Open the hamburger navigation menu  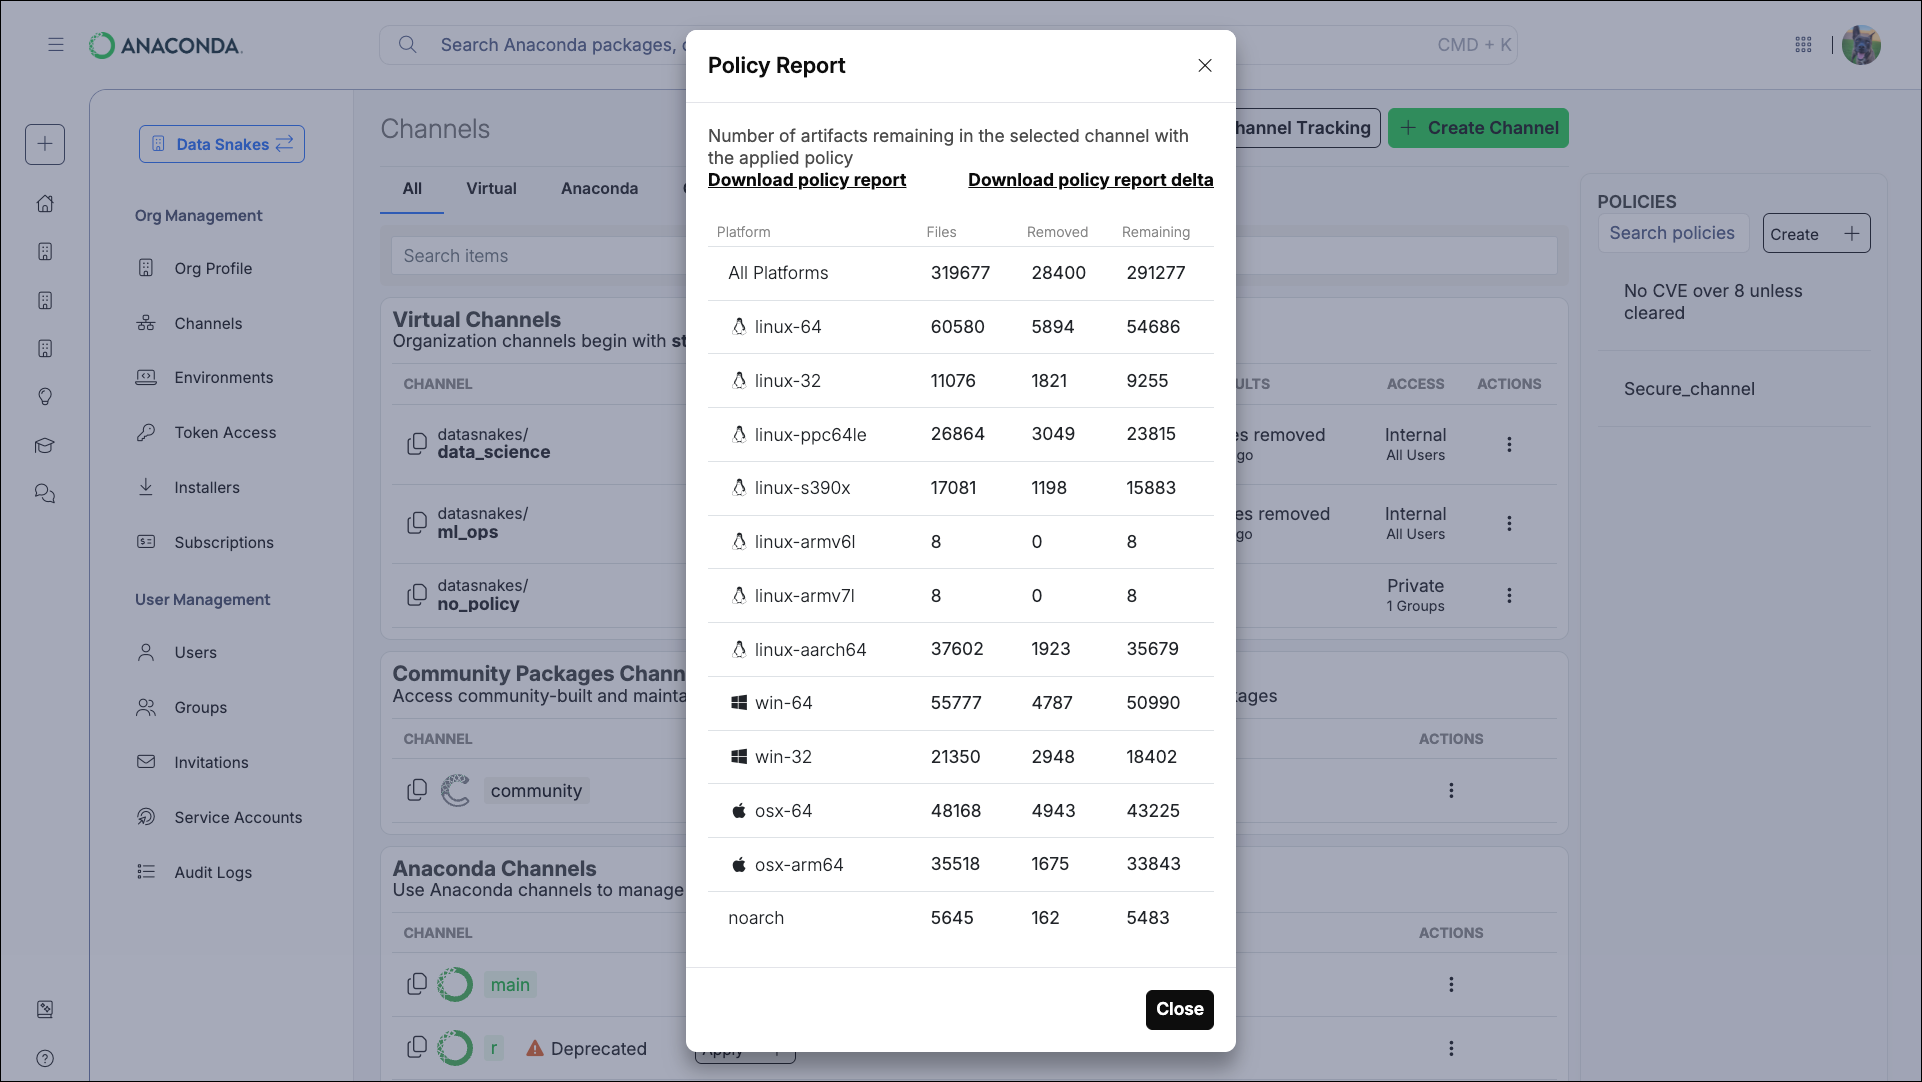tap(56, 44)
